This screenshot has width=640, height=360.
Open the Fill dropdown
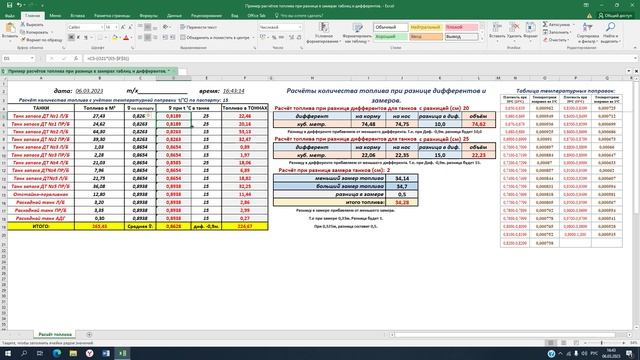click(558, 32)
